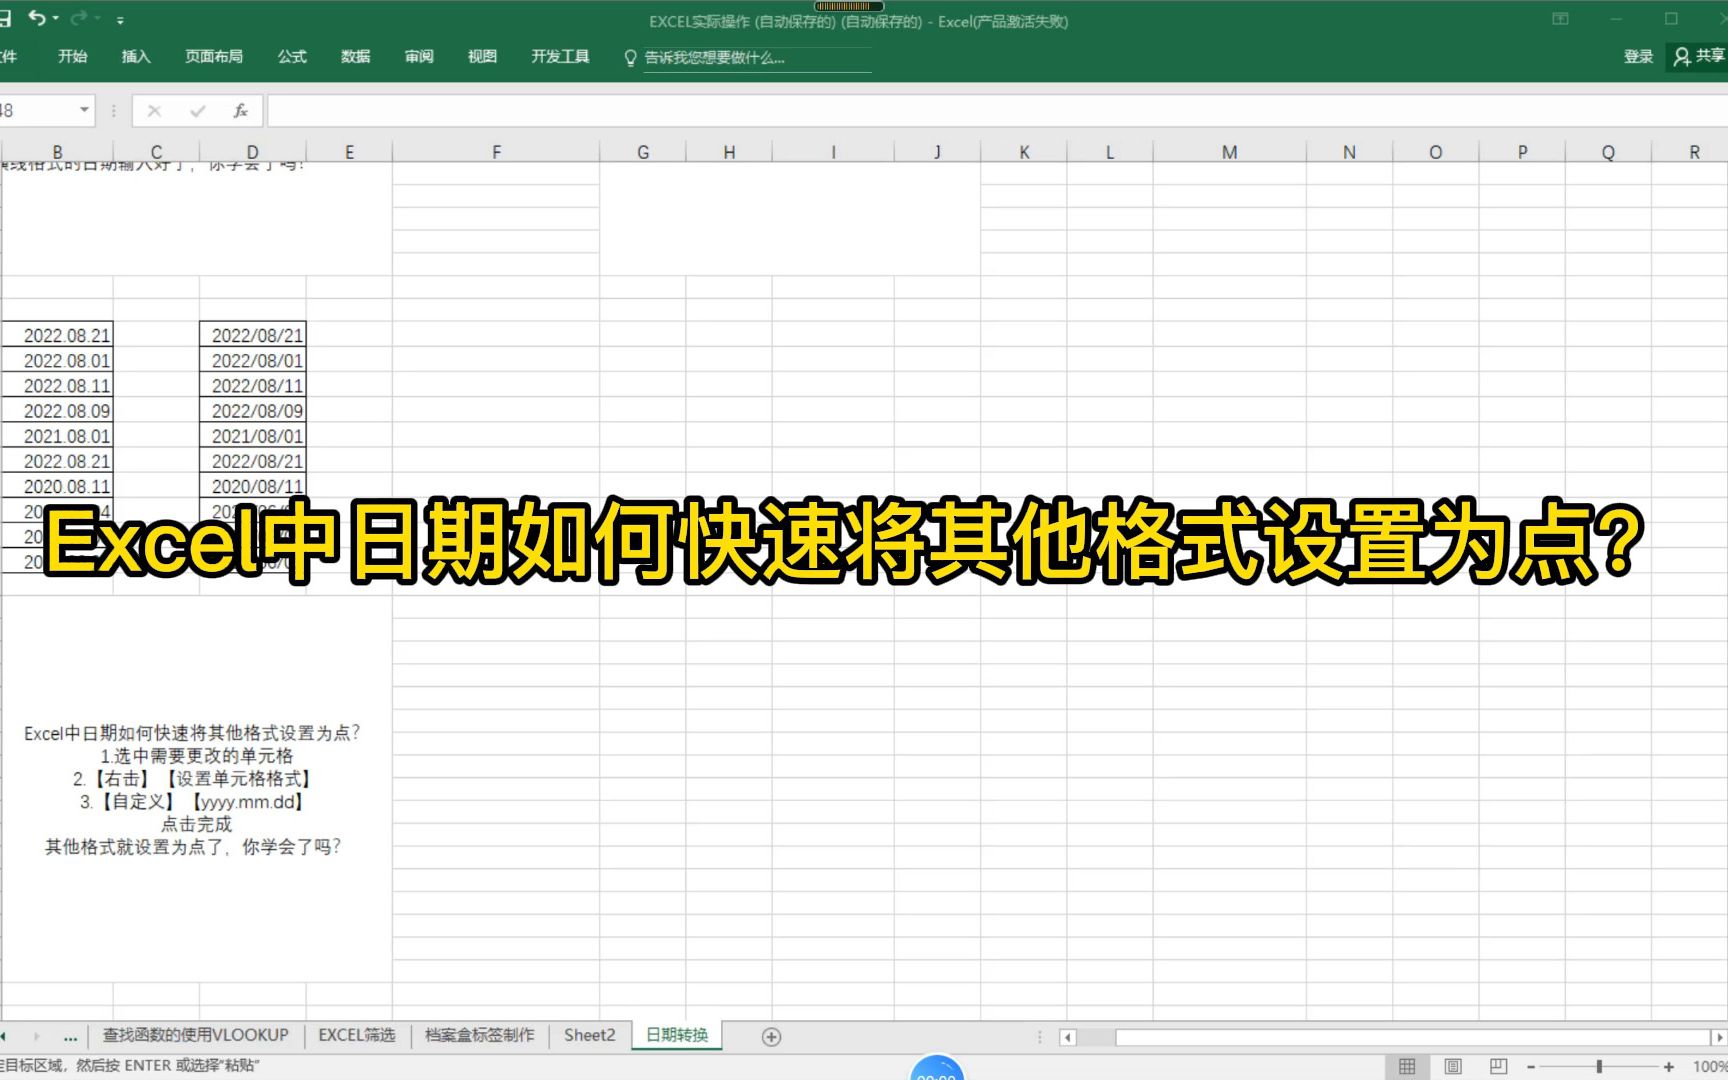Open the Name Box dropdown arrow
The height and width of the screenshot is (1080, 1728).
tap(84, 110)
